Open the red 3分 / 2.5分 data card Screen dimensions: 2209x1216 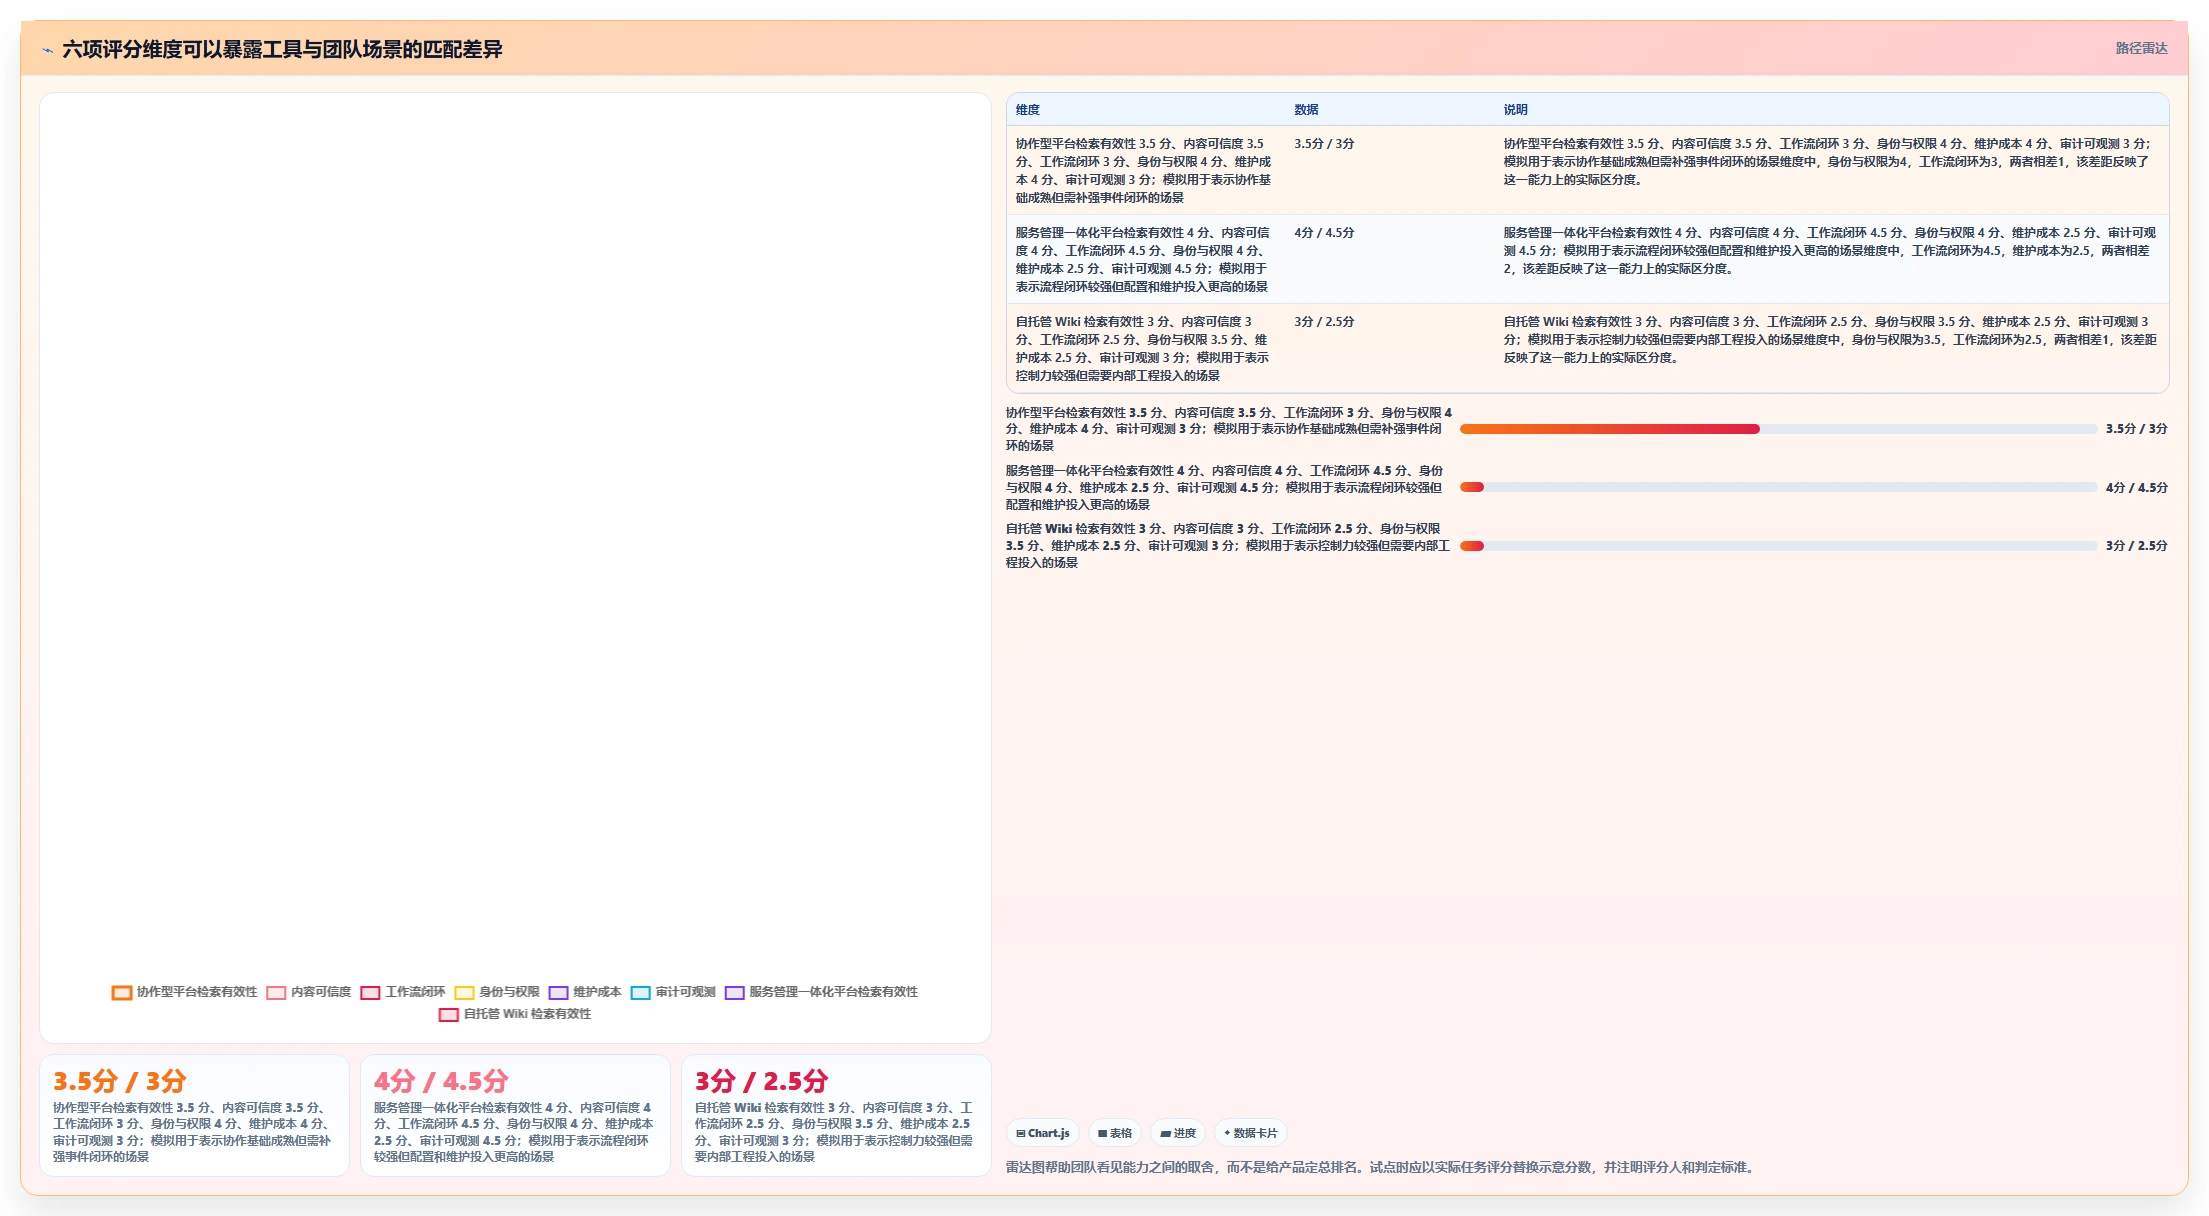(836, 1116)
